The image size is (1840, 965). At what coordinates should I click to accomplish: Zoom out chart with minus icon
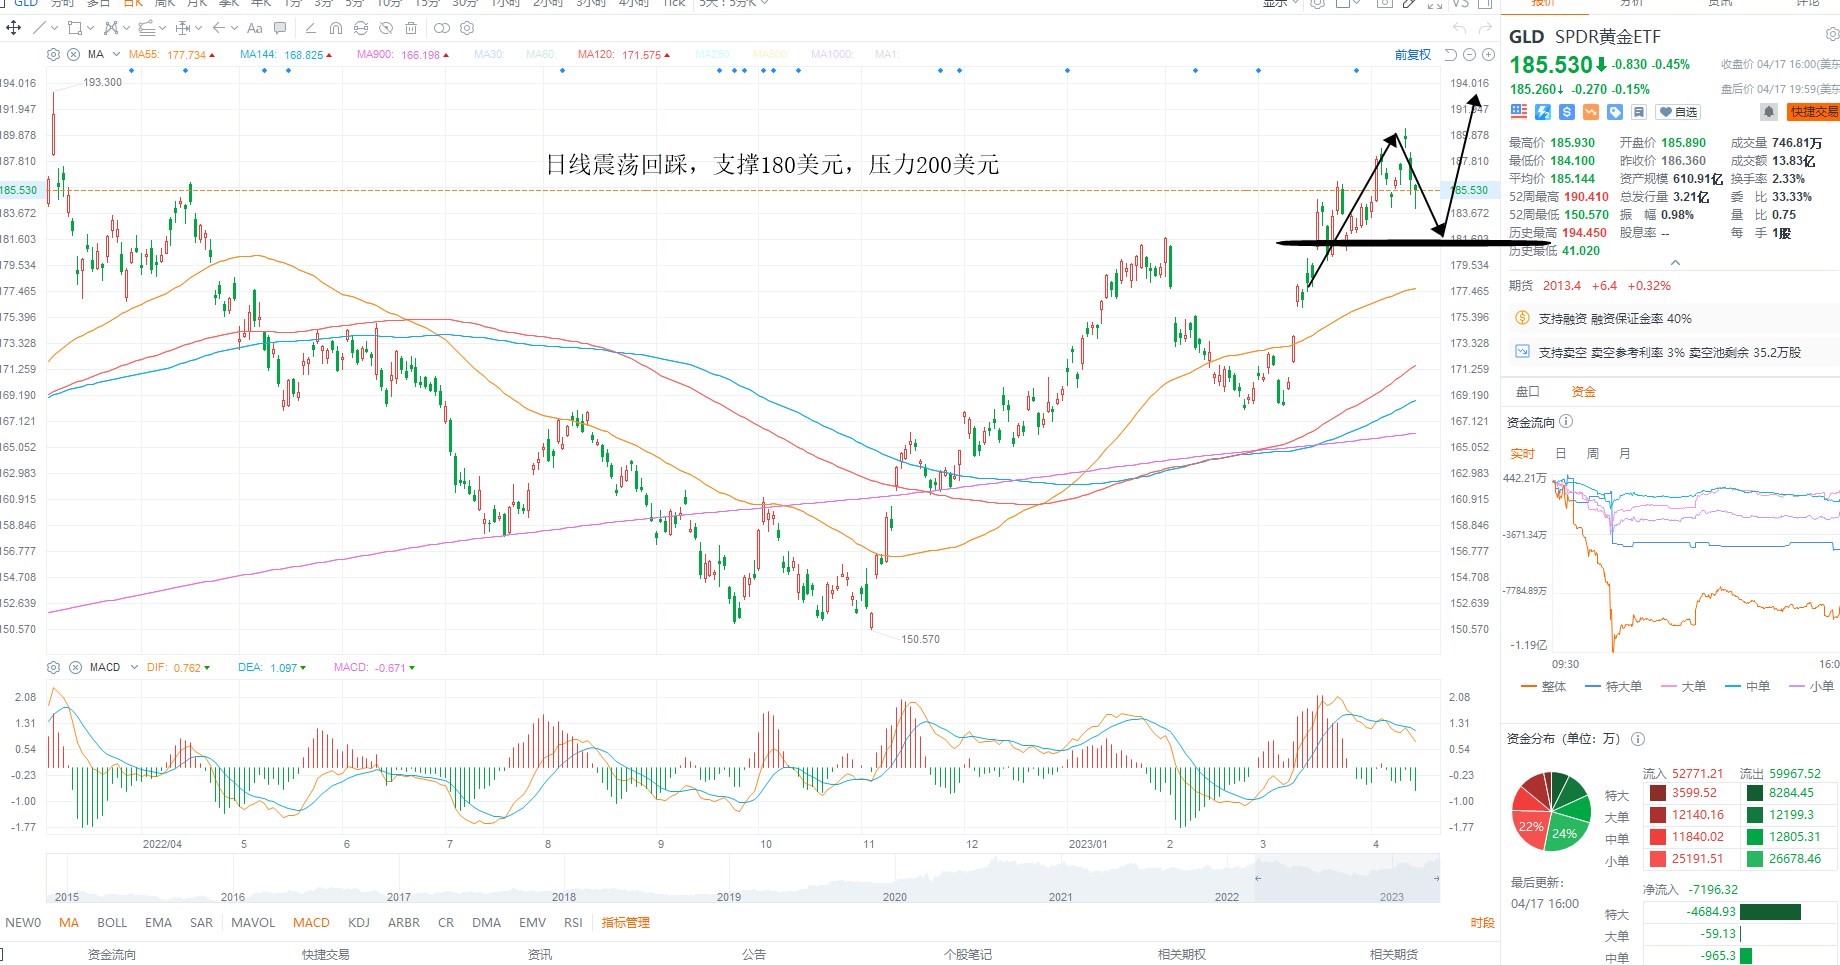click(x=1469, y=55)
